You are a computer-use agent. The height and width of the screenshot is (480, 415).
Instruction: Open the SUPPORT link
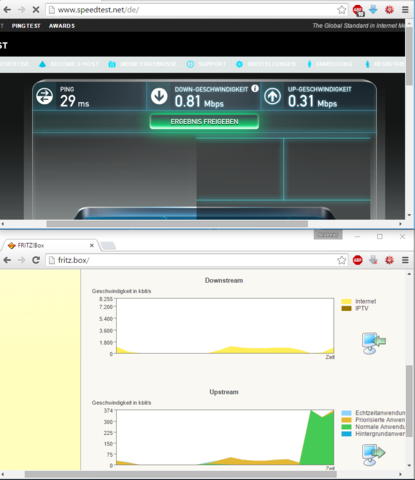207,64
